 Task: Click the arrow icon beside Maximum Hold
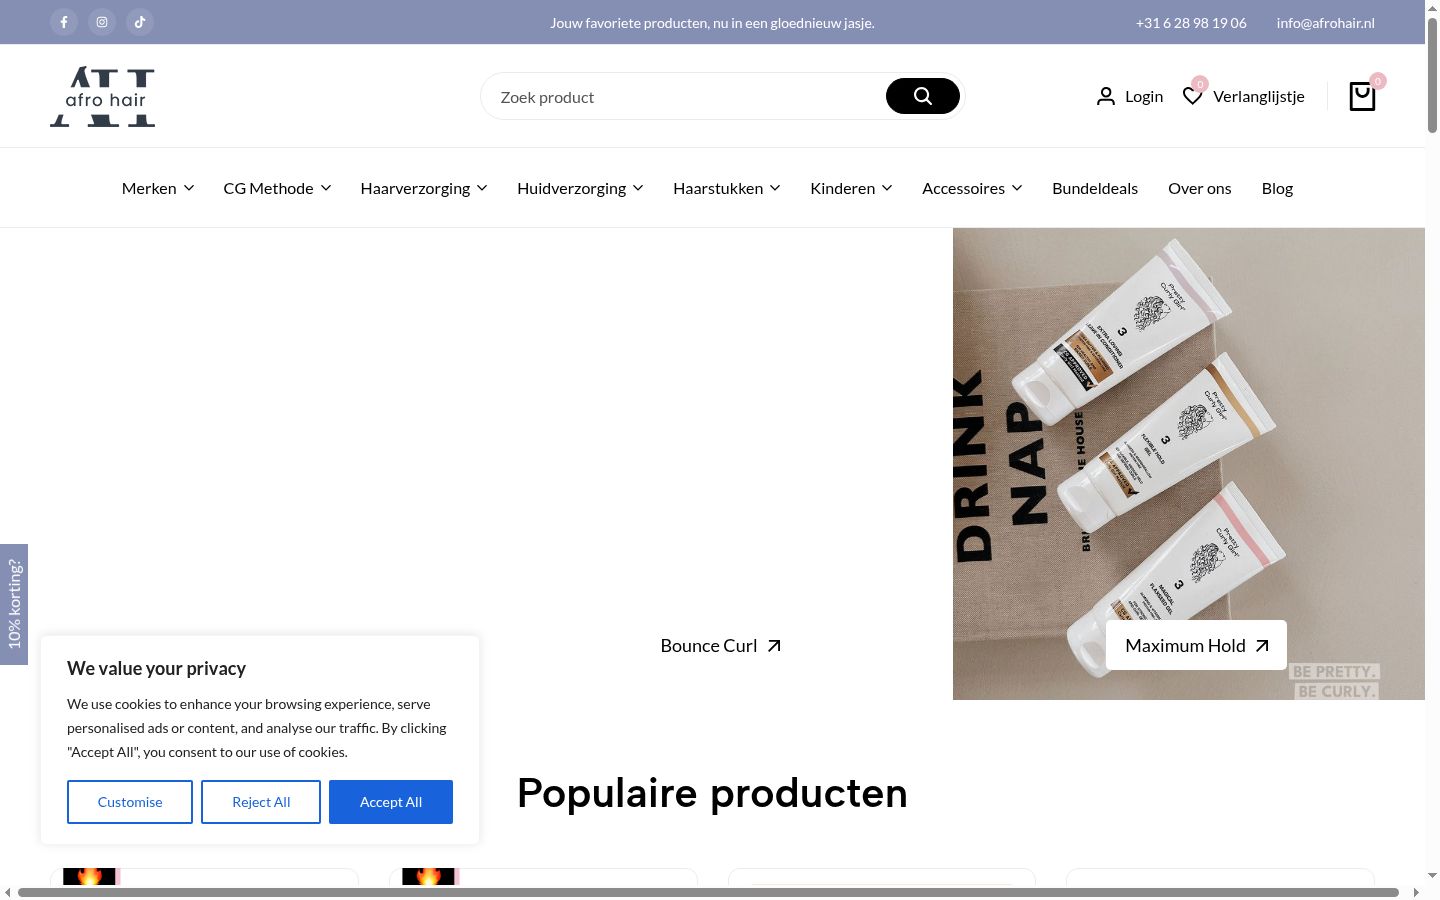tap(1262, 646)
